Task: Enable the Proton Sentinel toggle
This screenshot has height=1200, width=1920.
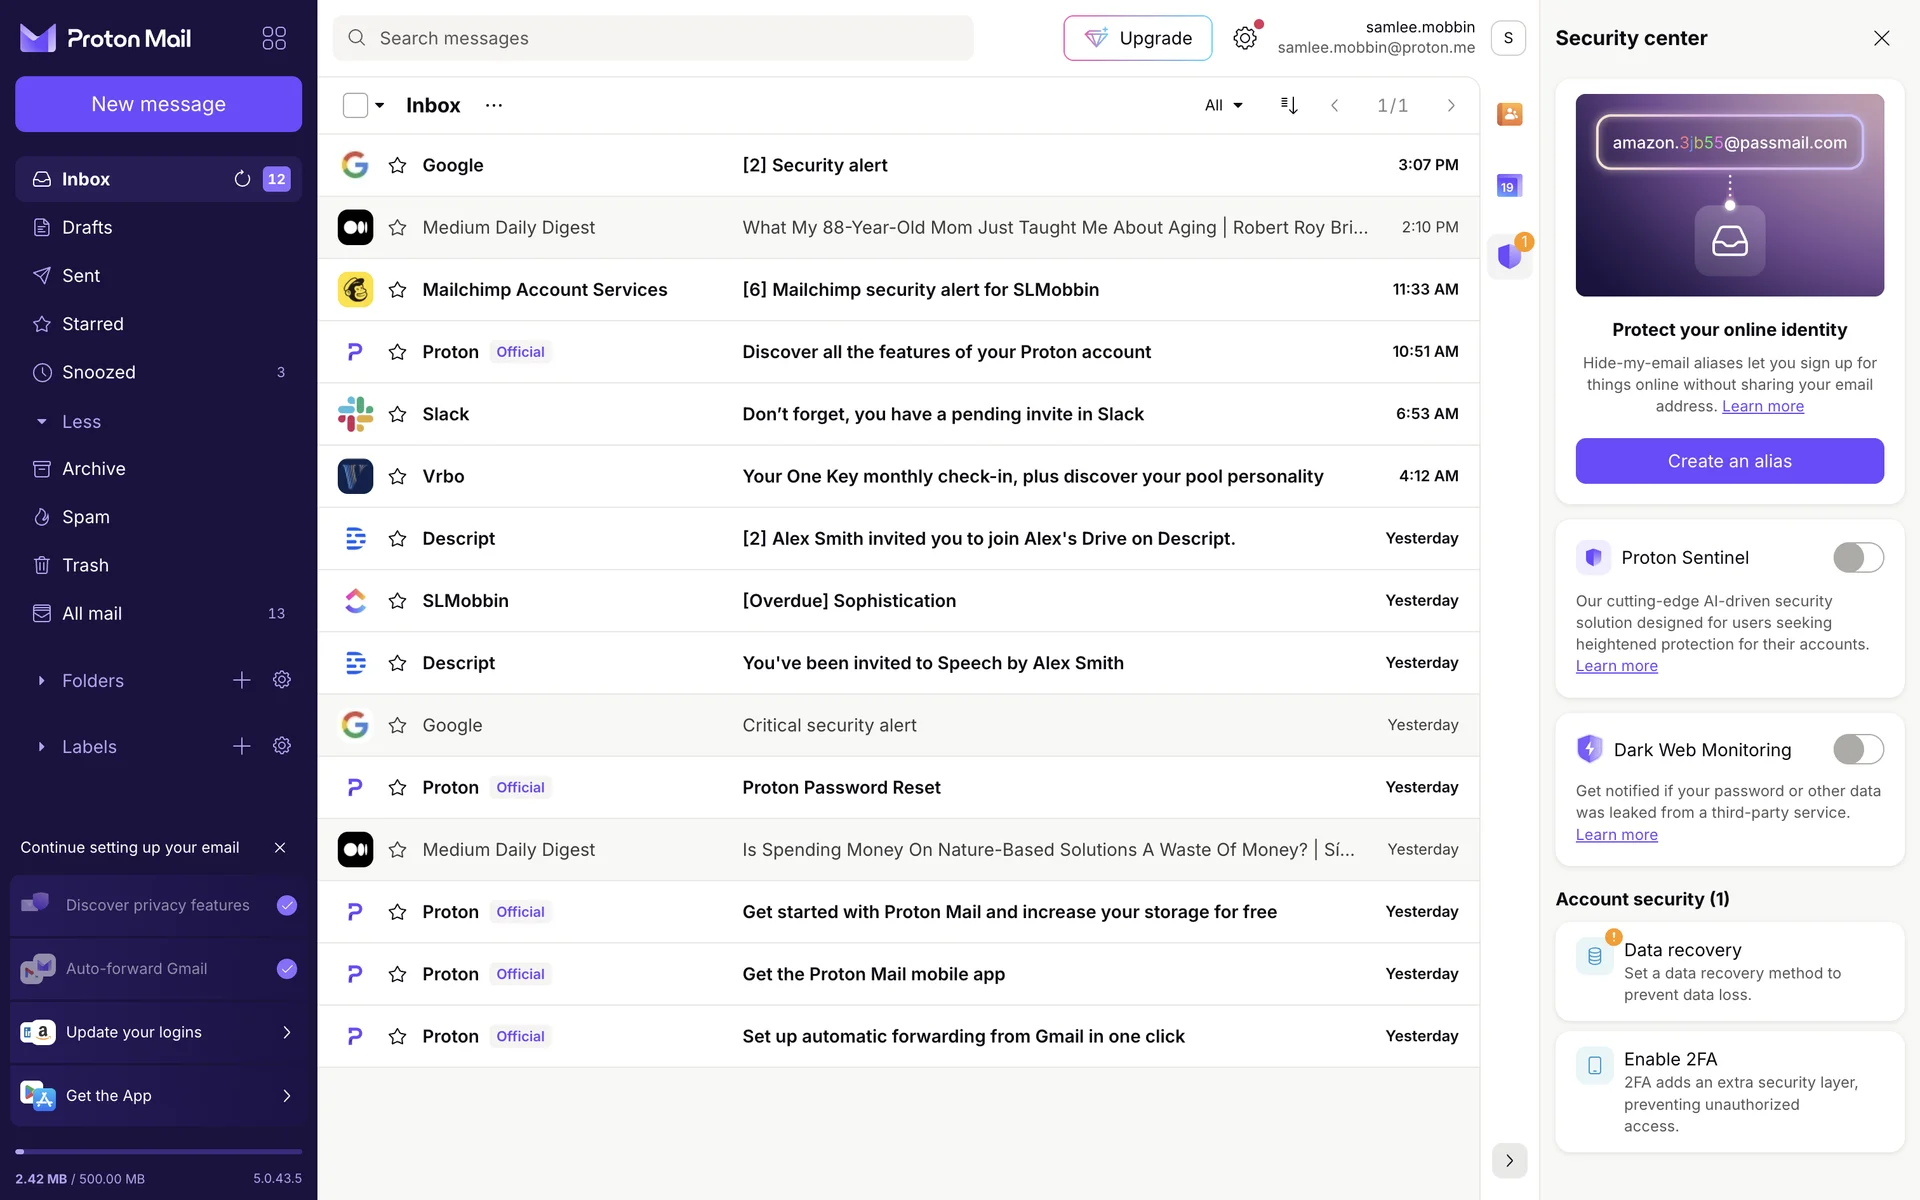Action: coord(1857,557)
